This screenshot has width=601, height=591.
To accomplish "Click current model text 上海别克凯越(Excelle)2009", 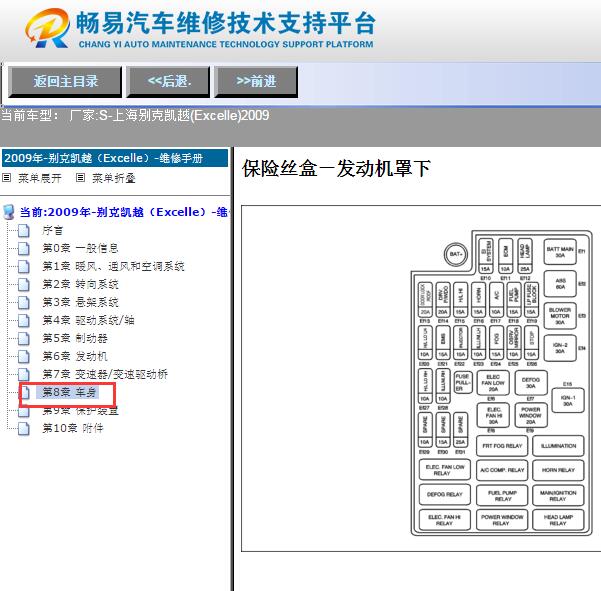I will 184,115.
